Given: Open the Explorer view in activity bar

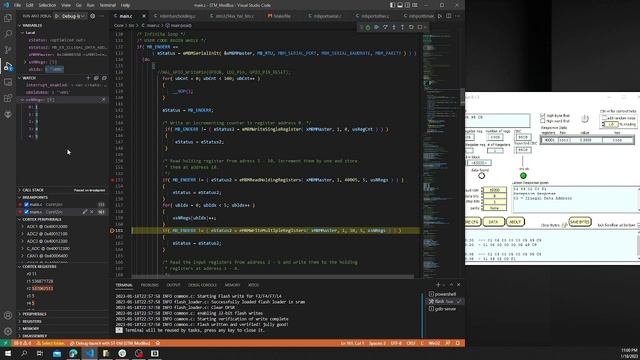Looking at the screenshot, I should click(x=8, y=18).
